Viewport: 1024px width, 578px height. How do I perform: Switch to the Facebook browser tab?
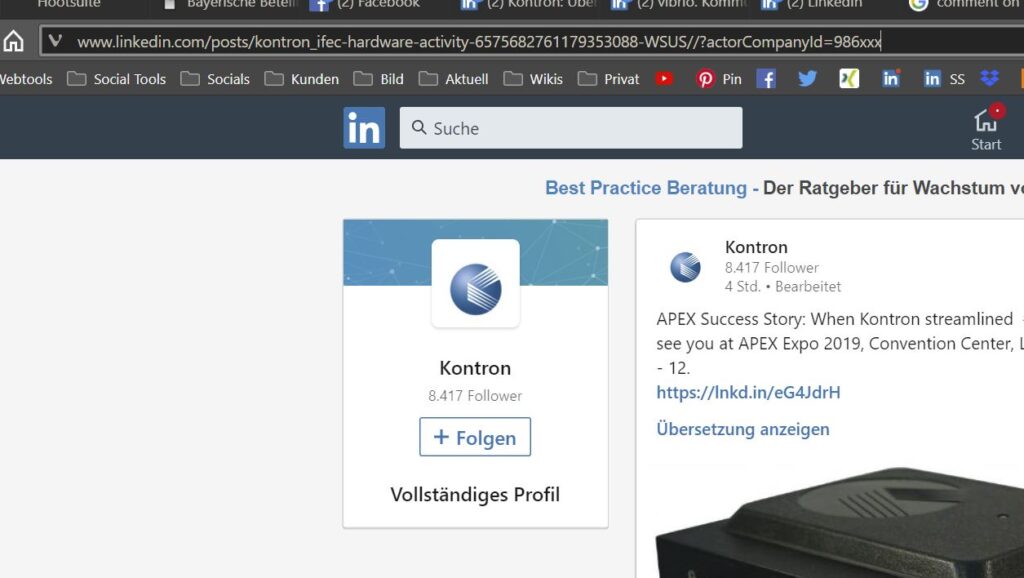coord(365,4)
